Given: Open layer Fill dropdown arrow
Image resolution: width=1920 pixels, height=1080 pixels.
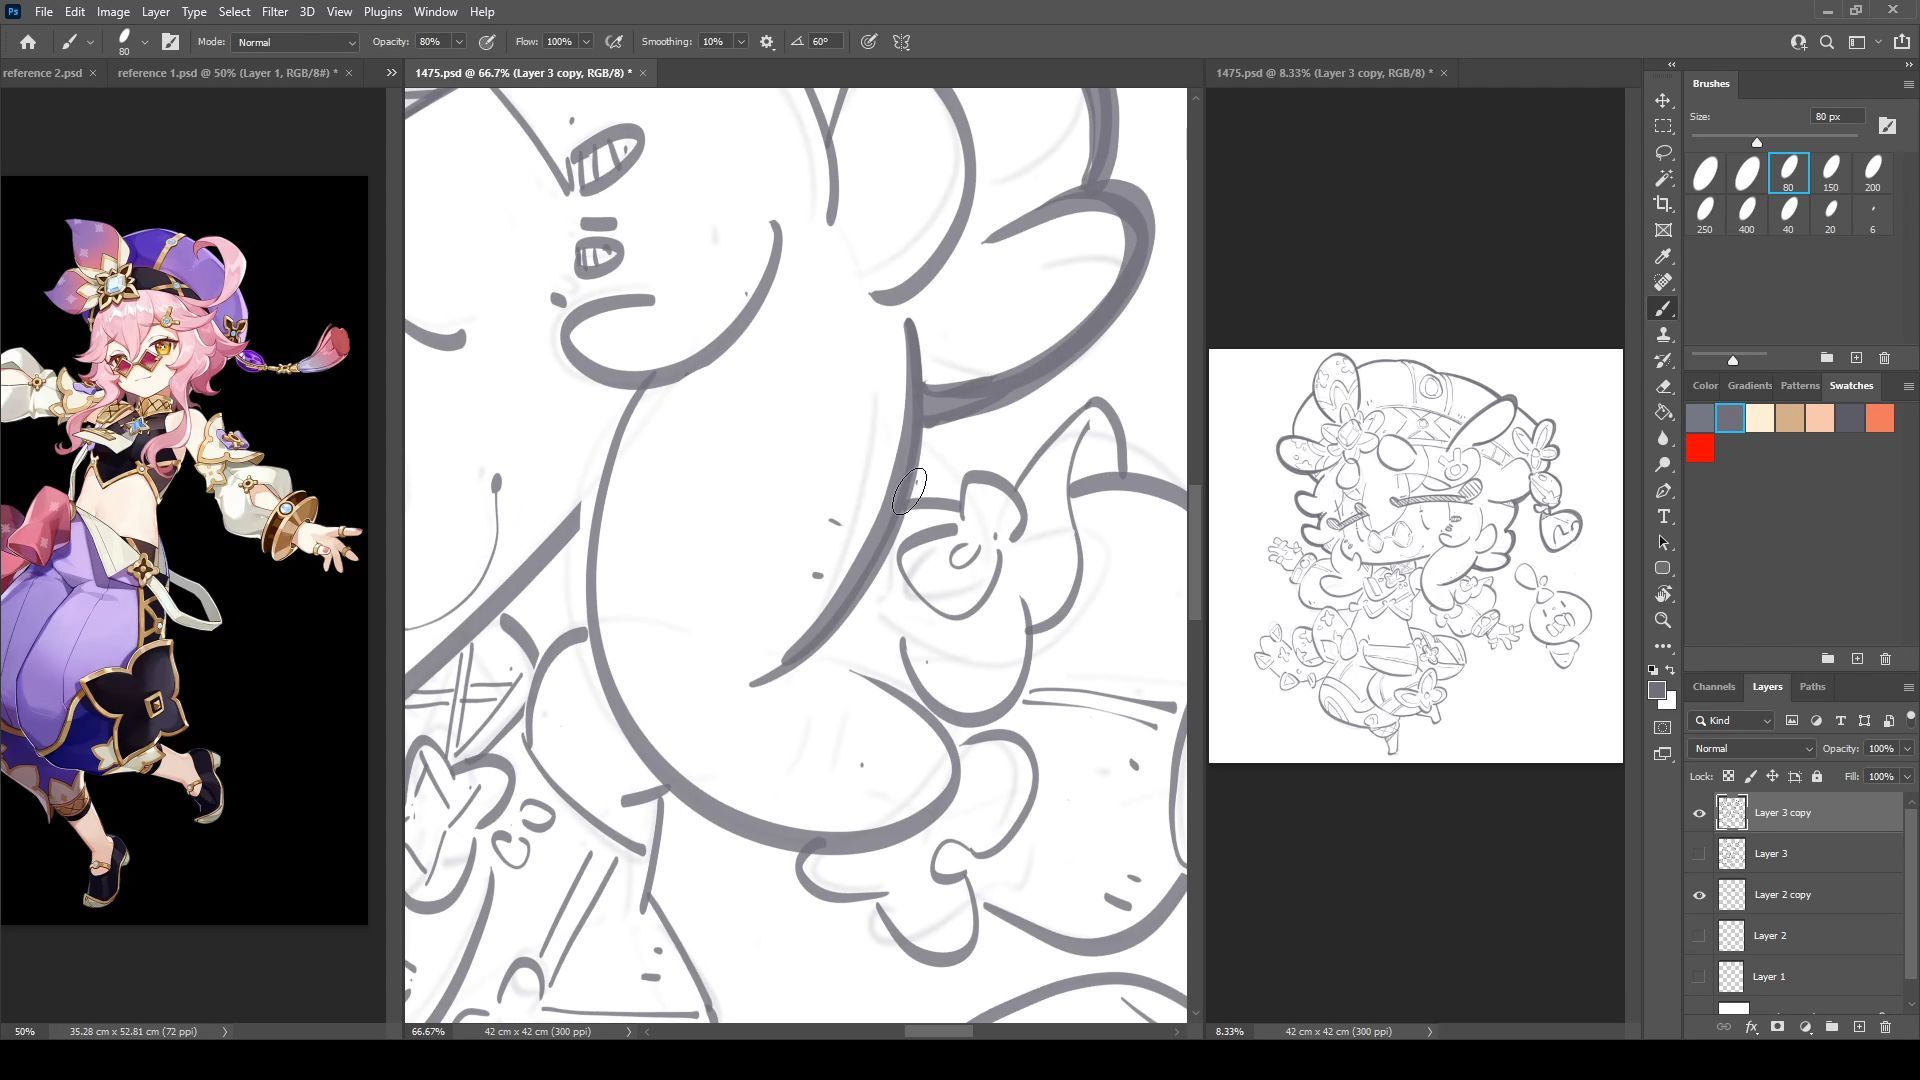Looking at the screenshot, I should click(x=1907, y=776).
